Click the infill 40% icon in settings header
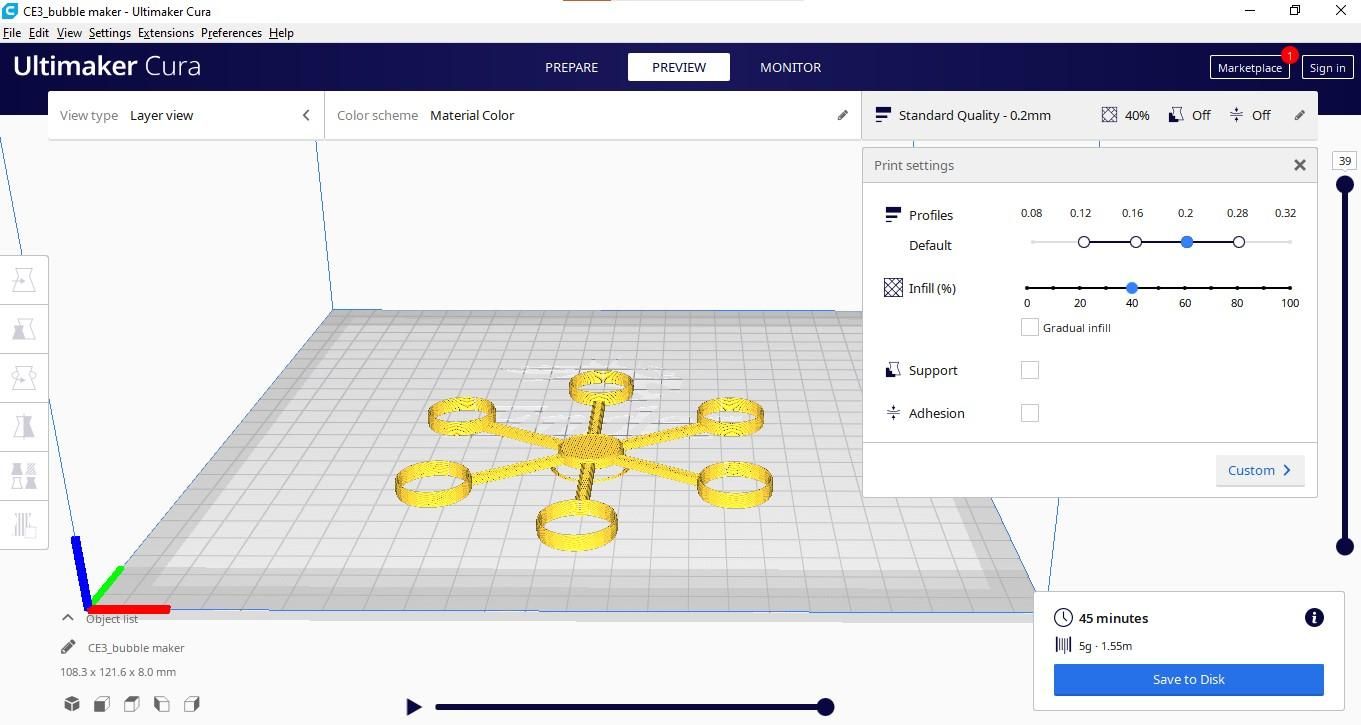This screenshot has height=725, width=1361. (x=1109, y=115)
